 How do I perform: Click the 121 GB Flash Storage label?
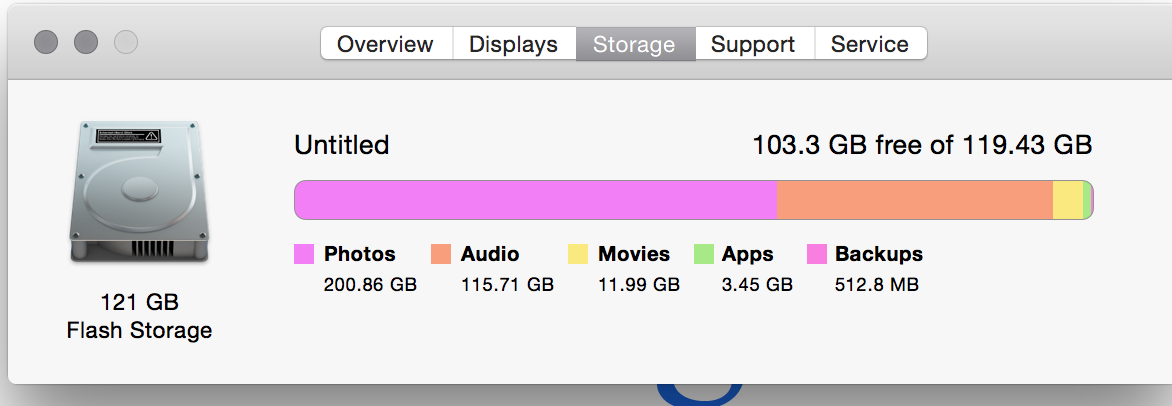pos(139,316)
